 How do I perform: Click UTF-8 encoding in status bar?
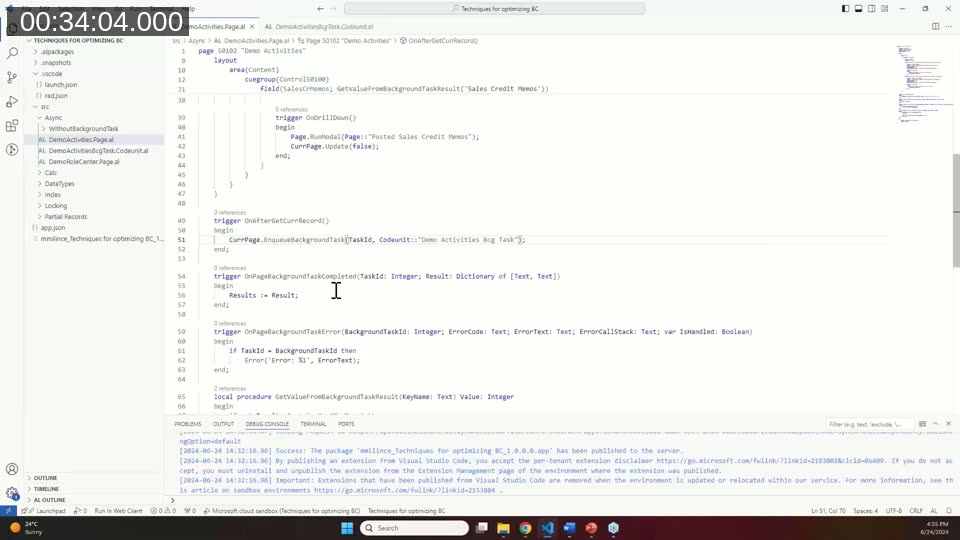894,511
